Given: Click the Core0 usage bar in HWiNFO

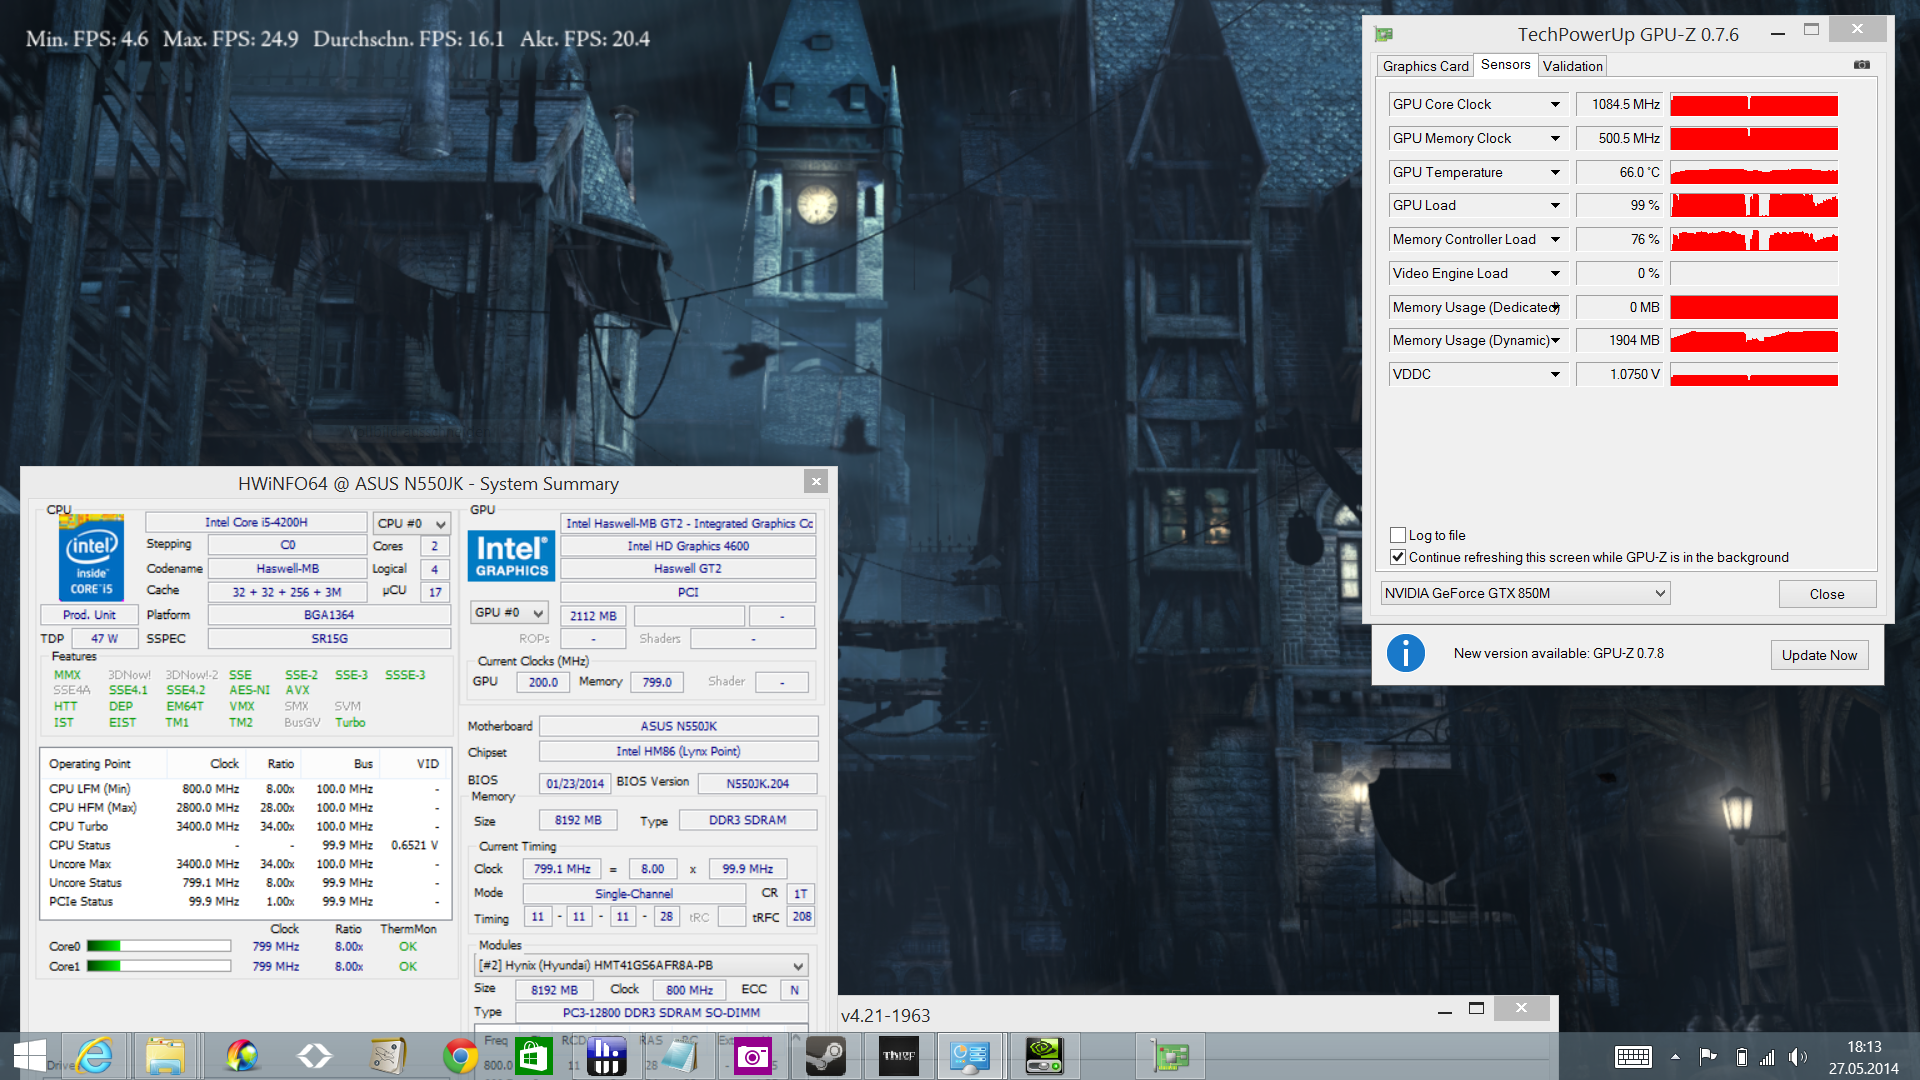Looking at the screenshot, I should [x=158, y=946].
